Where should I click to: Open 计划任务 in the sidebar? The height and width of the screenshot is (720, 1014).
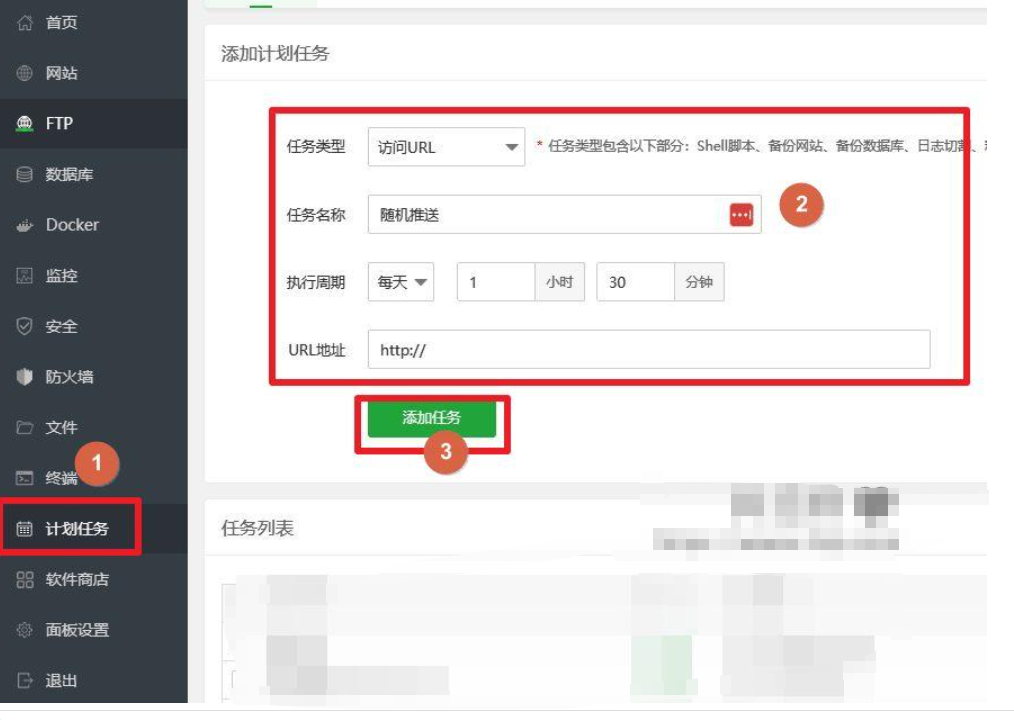click(76, 529)
